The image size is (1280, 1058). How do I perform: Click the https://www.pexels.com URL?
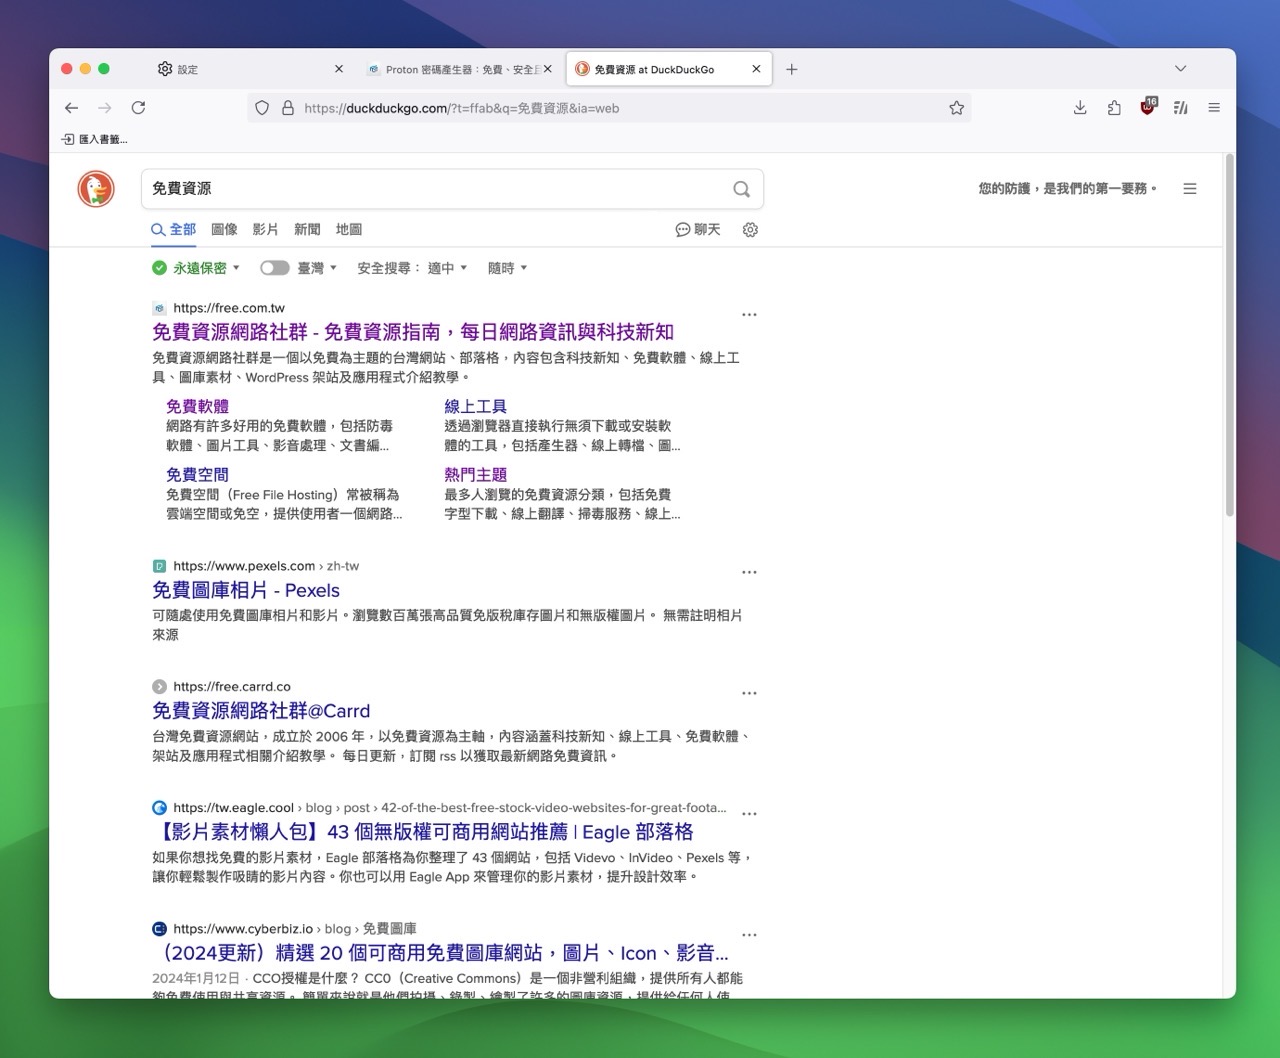(244, 566)
